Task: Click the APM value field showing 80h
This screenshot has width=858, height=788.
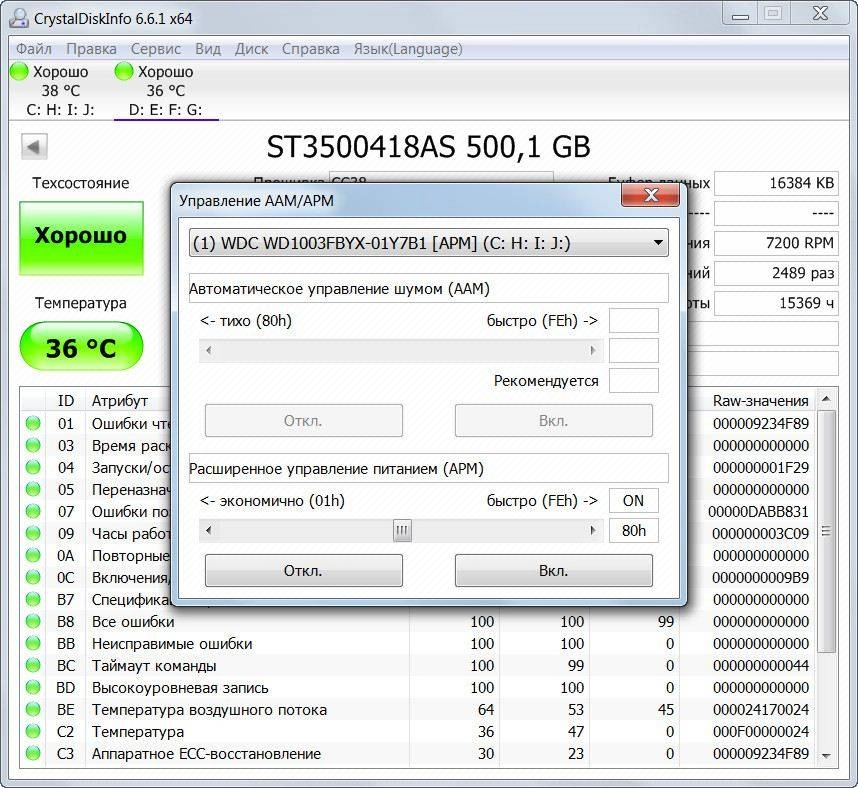Action: 634,530
